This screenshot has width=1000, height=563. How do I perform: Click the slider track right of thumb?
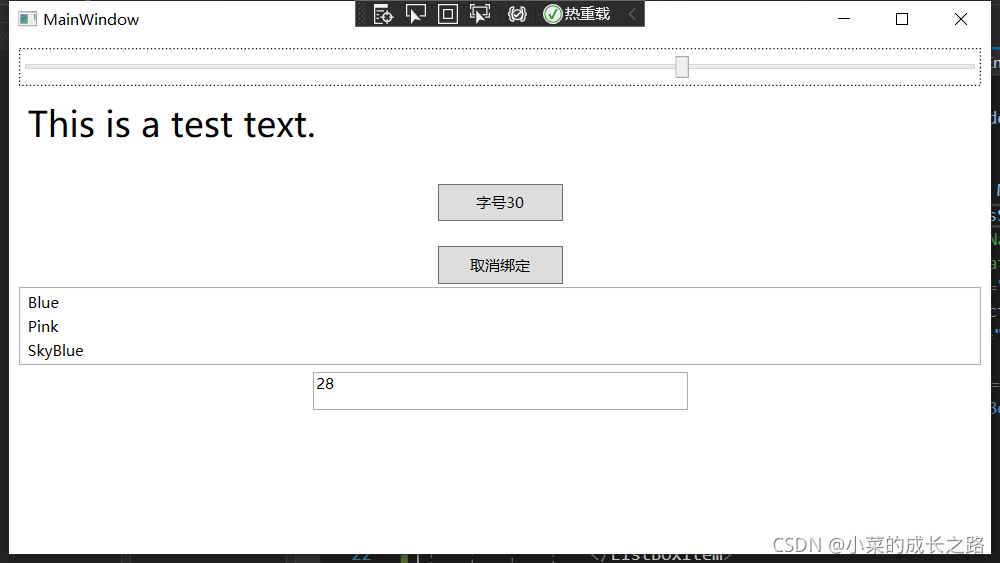coord(832,66)
